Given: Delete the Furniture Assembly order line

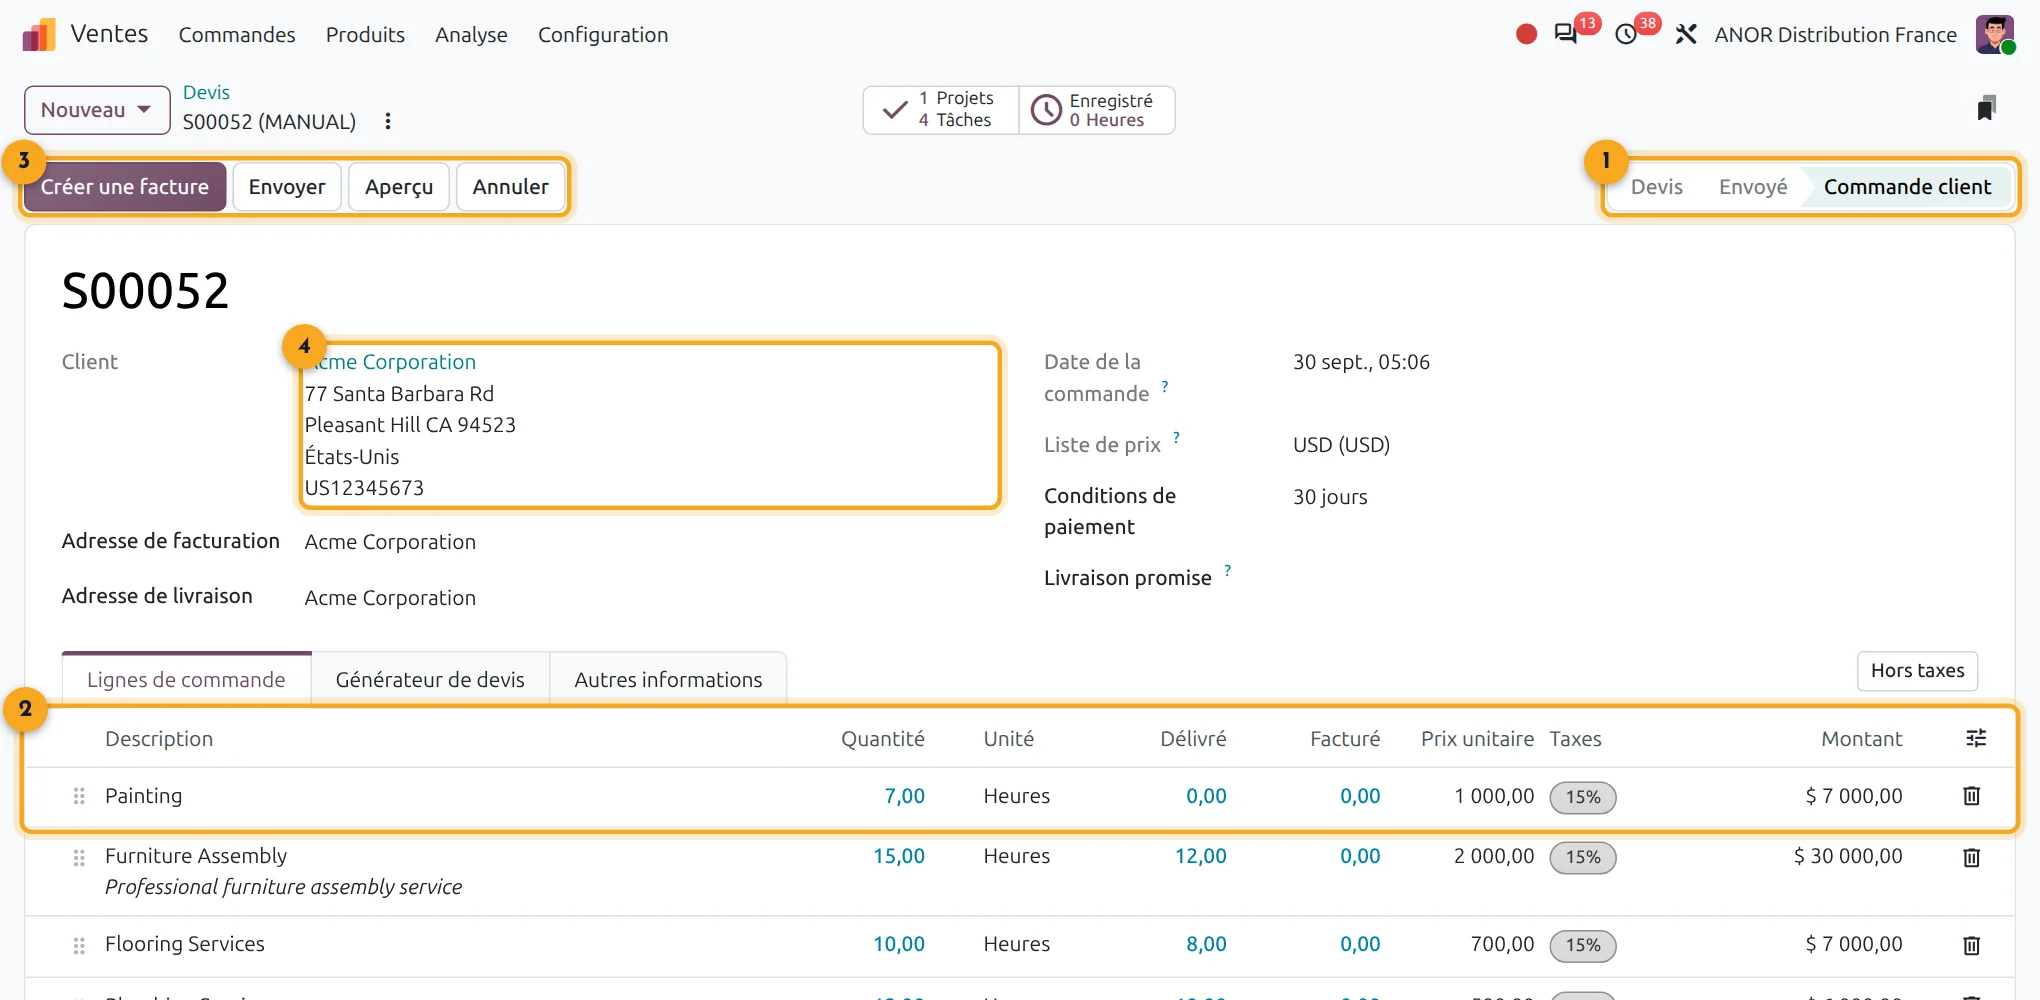Looking at the screenshot, I should (1971, 857).
